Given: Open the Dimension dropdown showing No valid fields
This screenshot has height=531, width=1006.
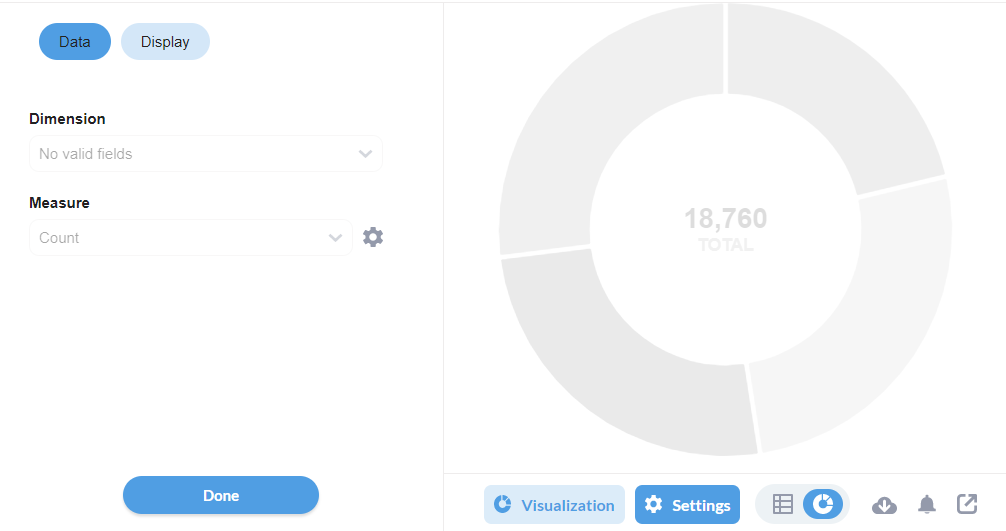Looking at the screenshot, I should 195,154.
